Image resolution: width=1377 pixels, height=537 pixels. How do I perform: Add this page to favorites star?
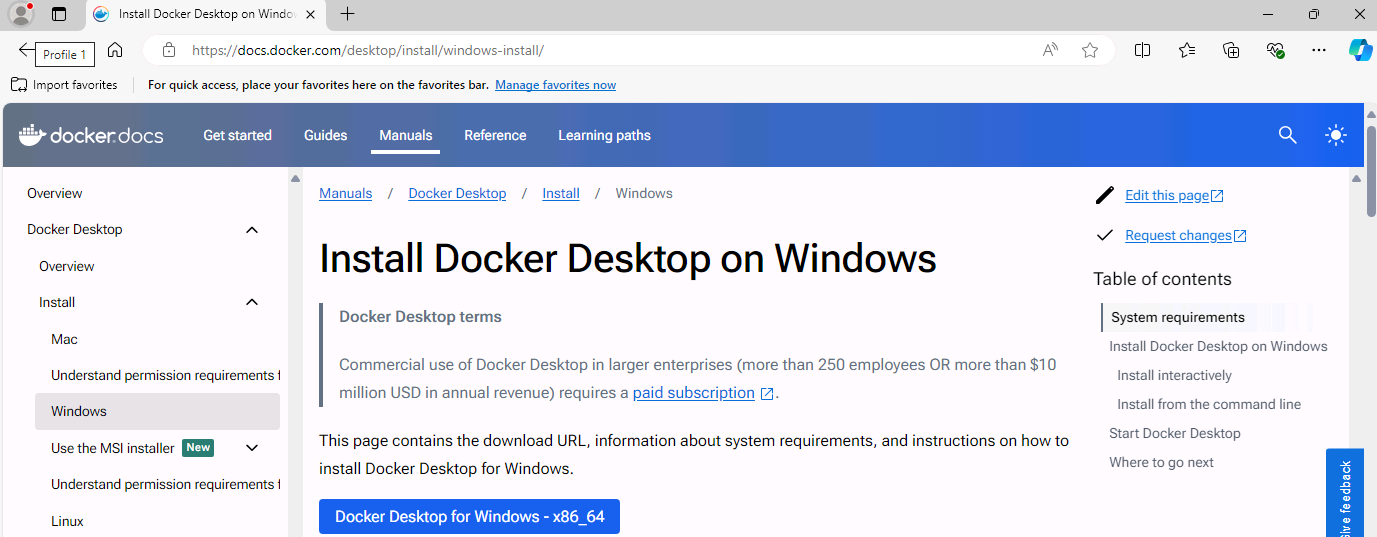pos(1090,50)
